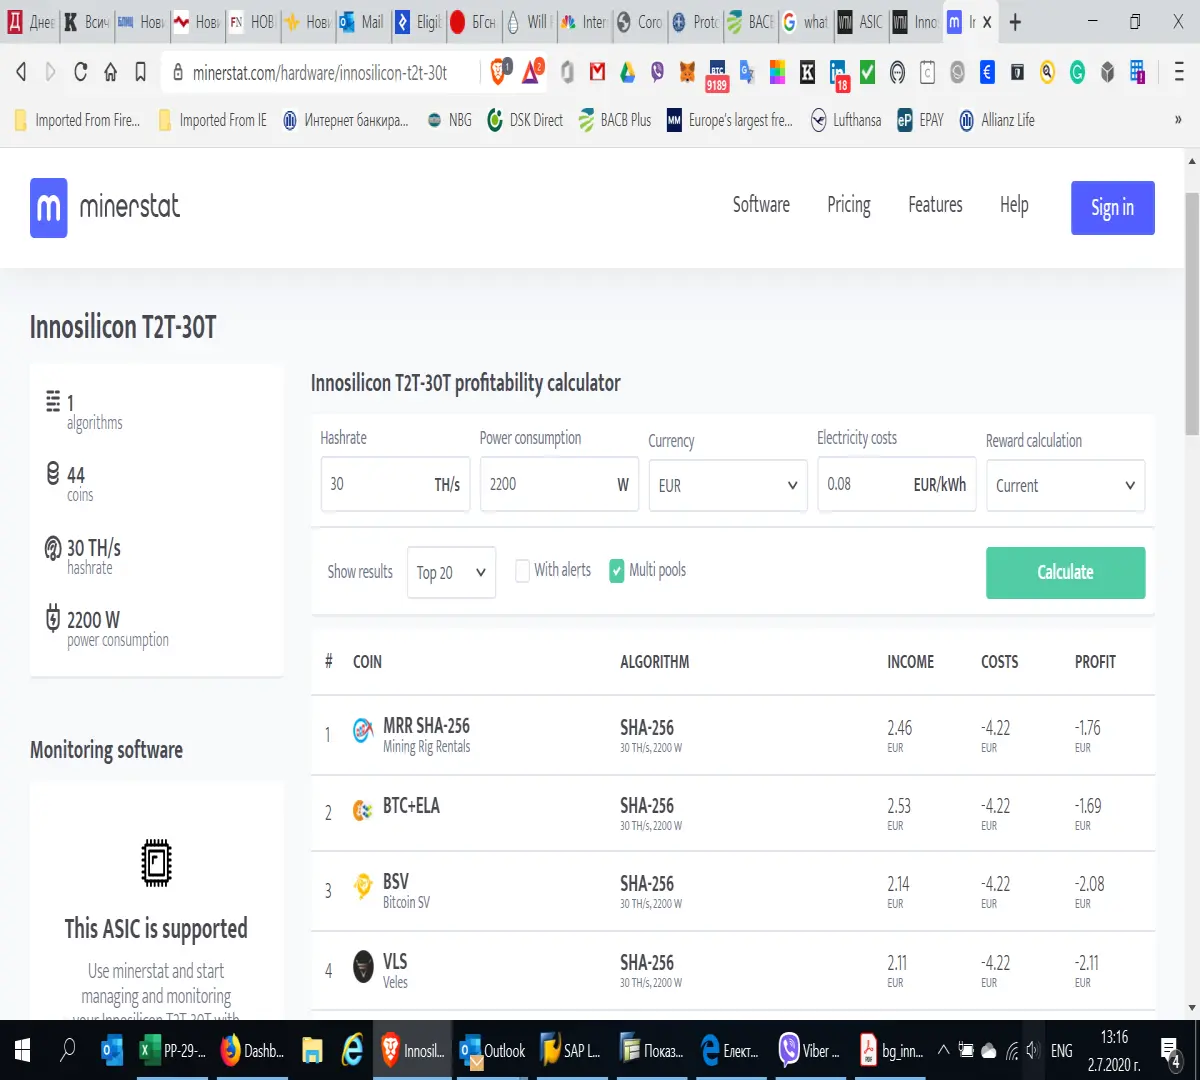Click the Power consumption input field

click(x=559, y=484)
